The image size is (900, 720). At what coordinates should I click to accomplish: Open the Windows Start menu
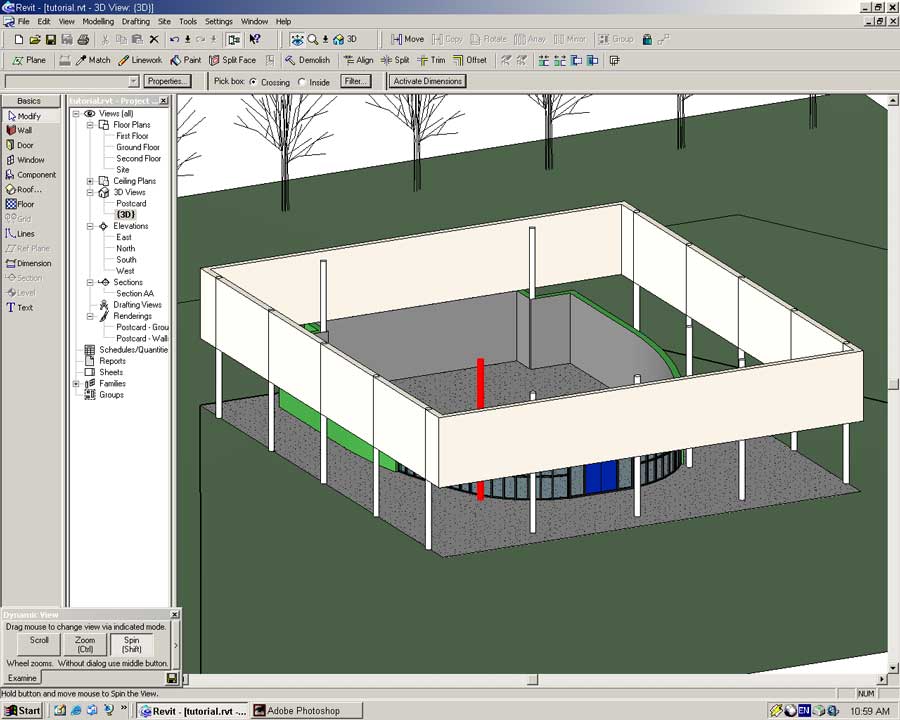tap(24, 711)
